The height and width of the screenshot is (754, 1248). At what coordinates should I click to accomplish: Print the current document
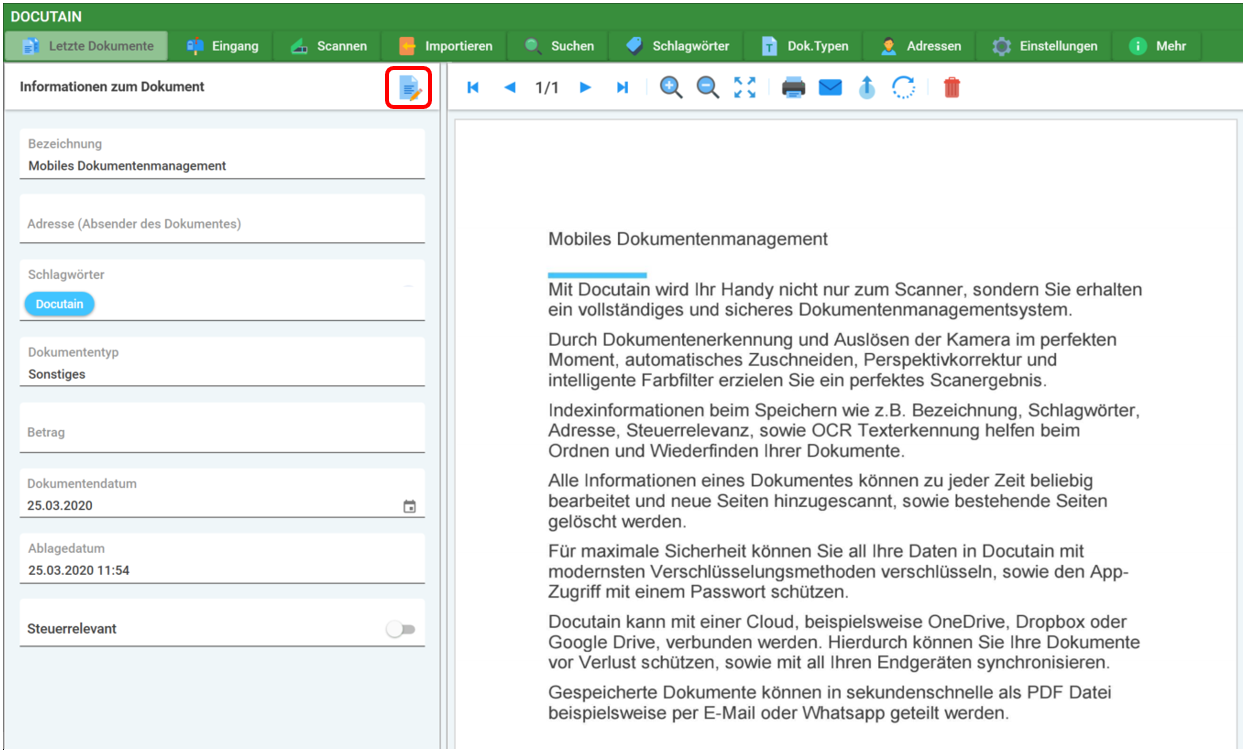tap(794, 88)
